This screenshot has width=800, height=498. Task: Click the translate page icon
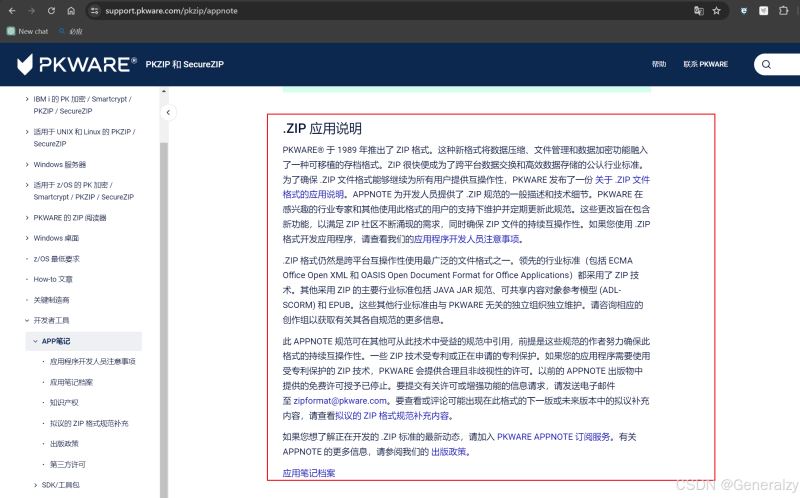699,11
